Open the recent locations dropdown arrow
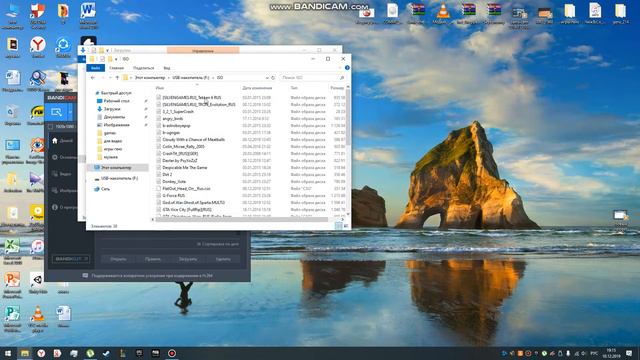Viewport: 640px width, 360px height. (x=110, y=78)
